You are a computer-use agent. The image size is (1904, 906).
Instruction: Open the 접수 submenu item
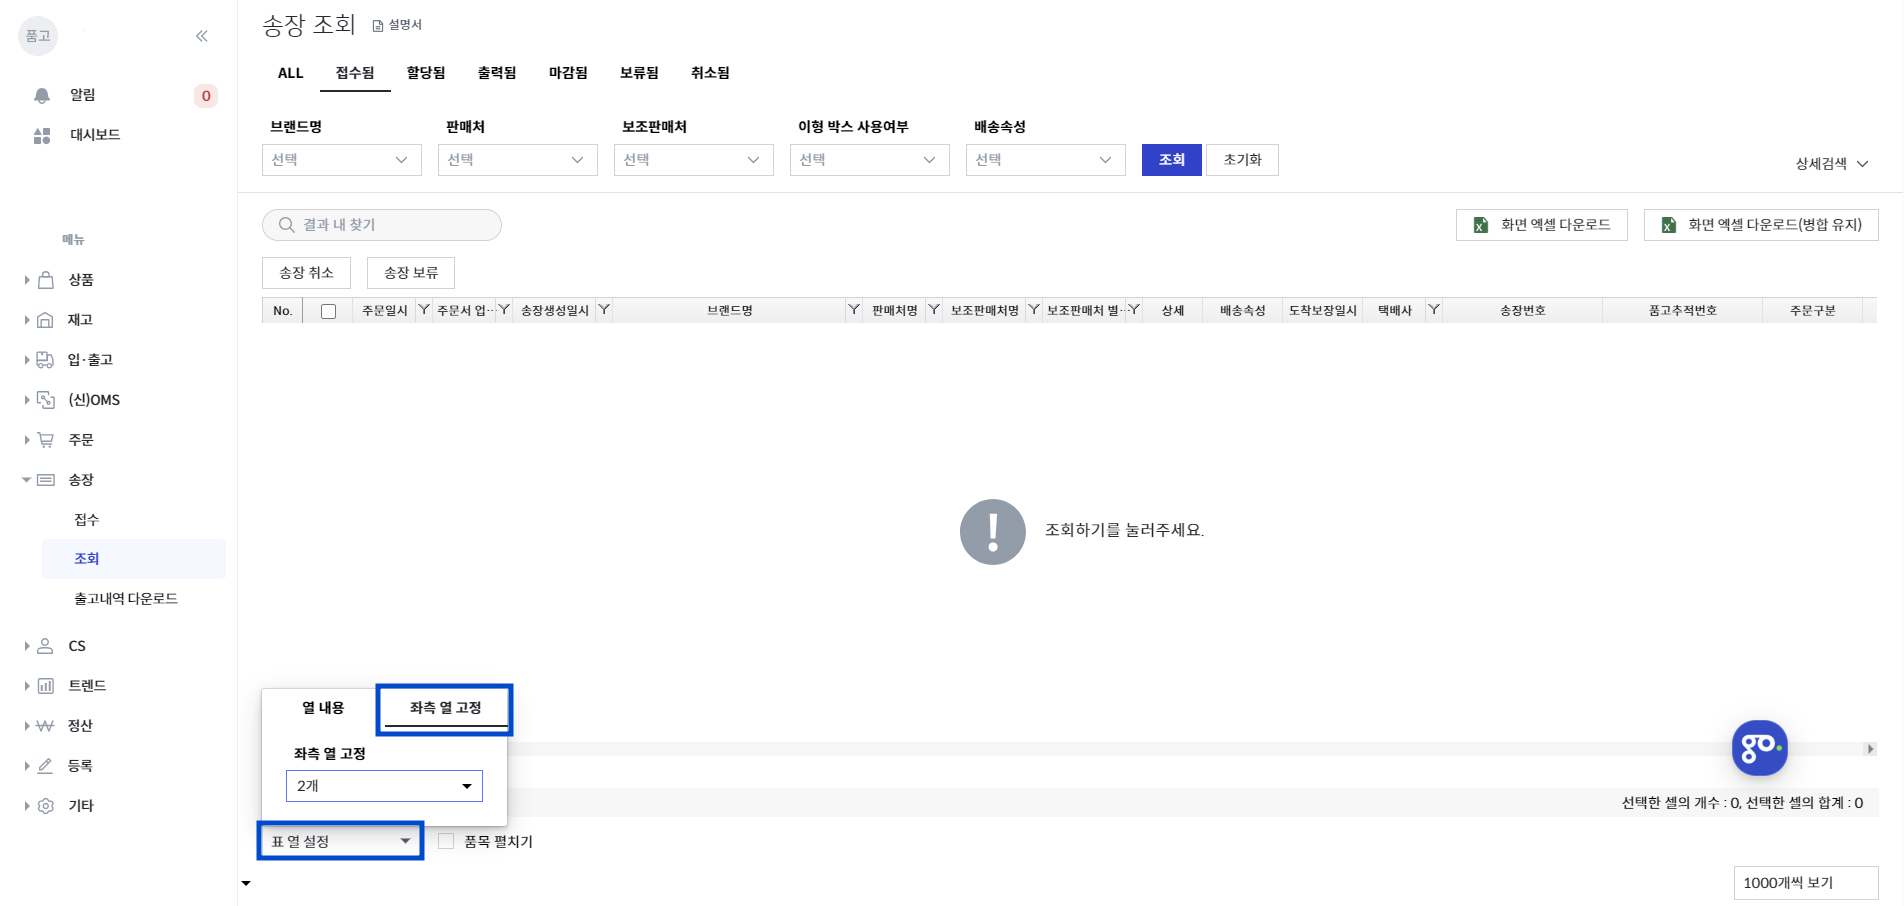[x=87, y=520]
